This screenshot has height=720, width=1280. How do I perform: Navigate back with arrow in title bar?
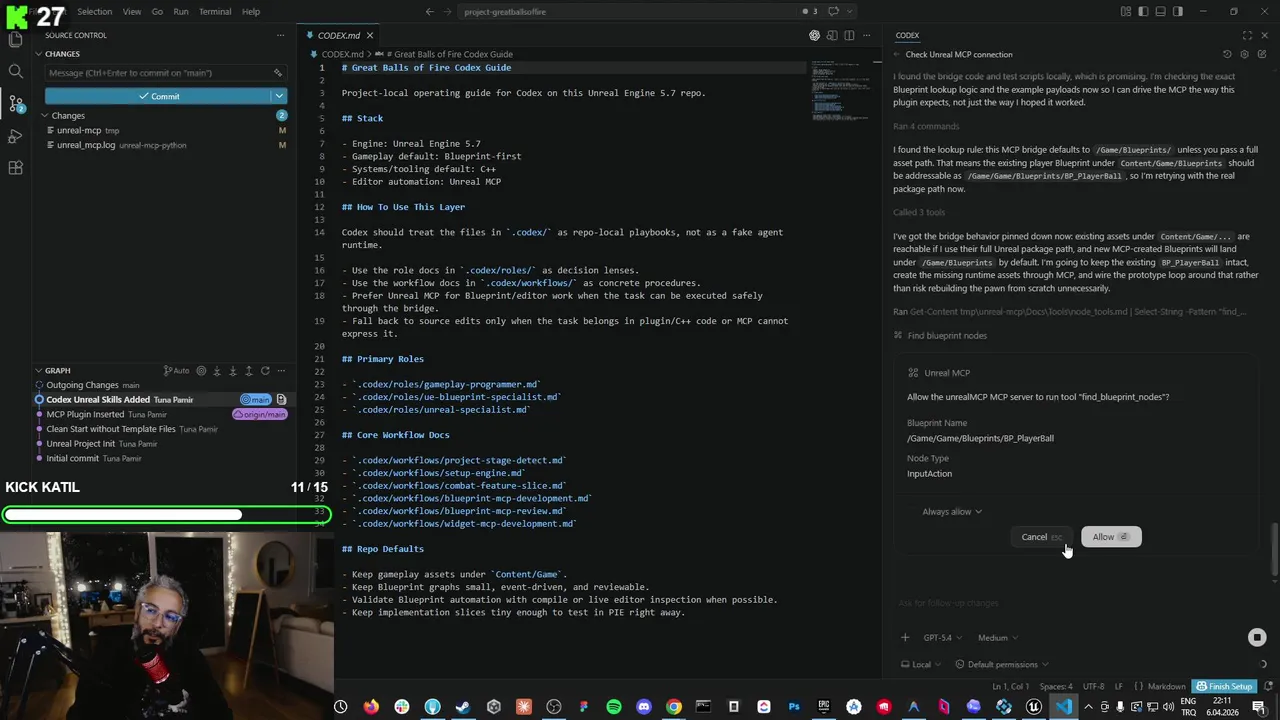pyautogui.click(x=430, y=12)
